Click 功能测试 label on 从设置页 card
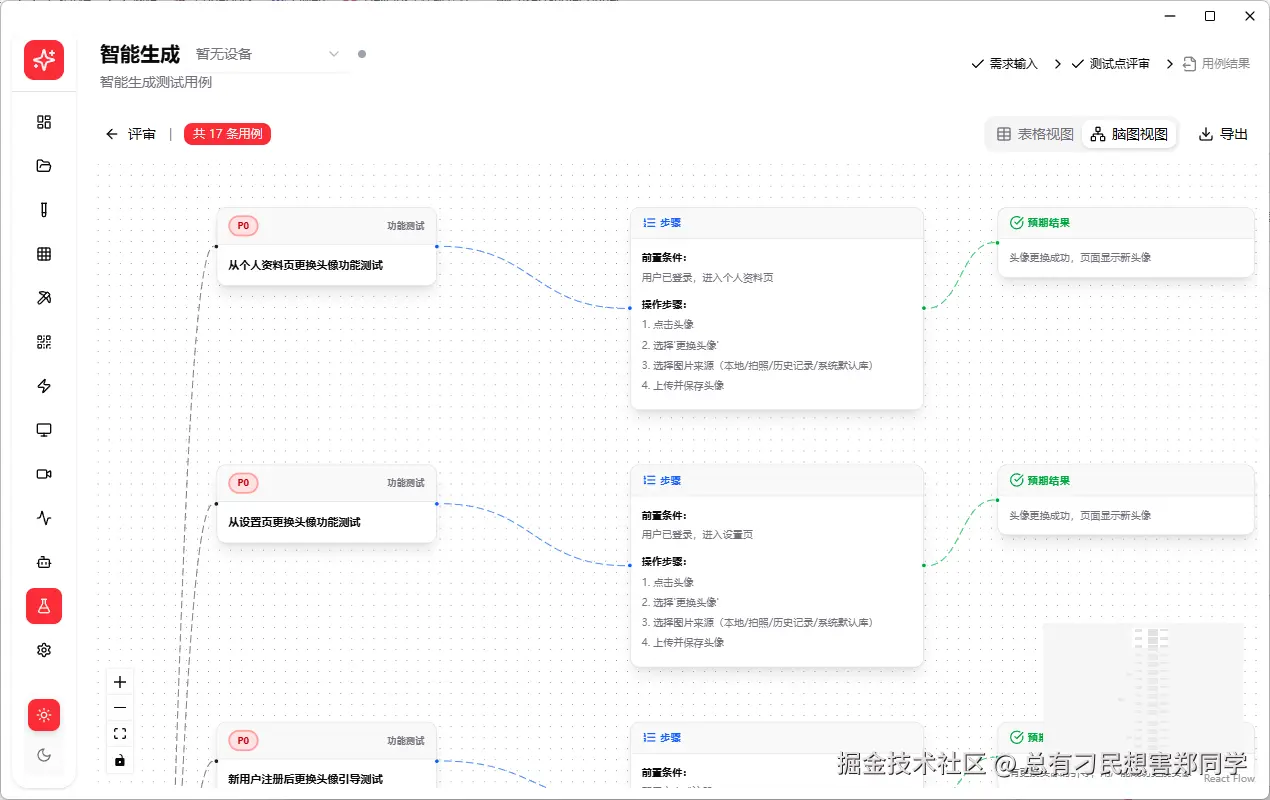Viewport: 1270px width, 800px height. (406, 483)
